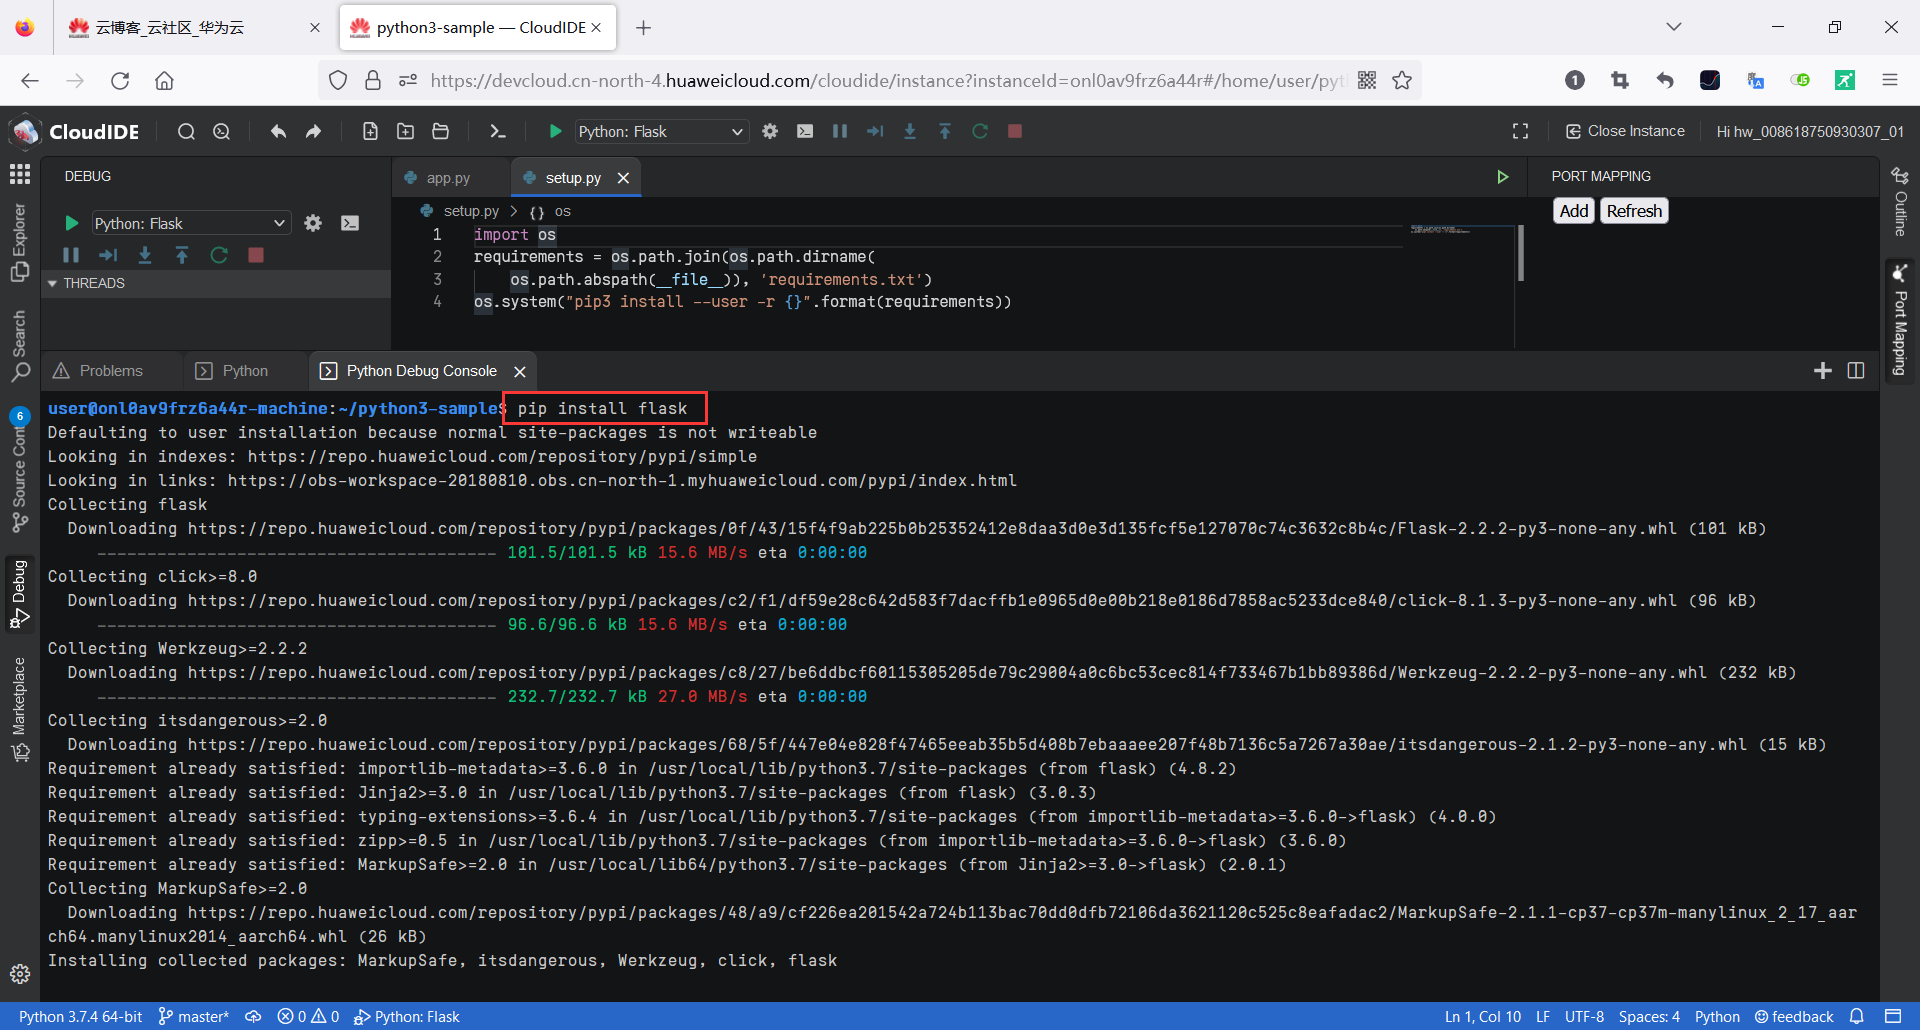
Task: Toggle fullscreen mode in CloudIDE
Action: [x=1520, y=131]
